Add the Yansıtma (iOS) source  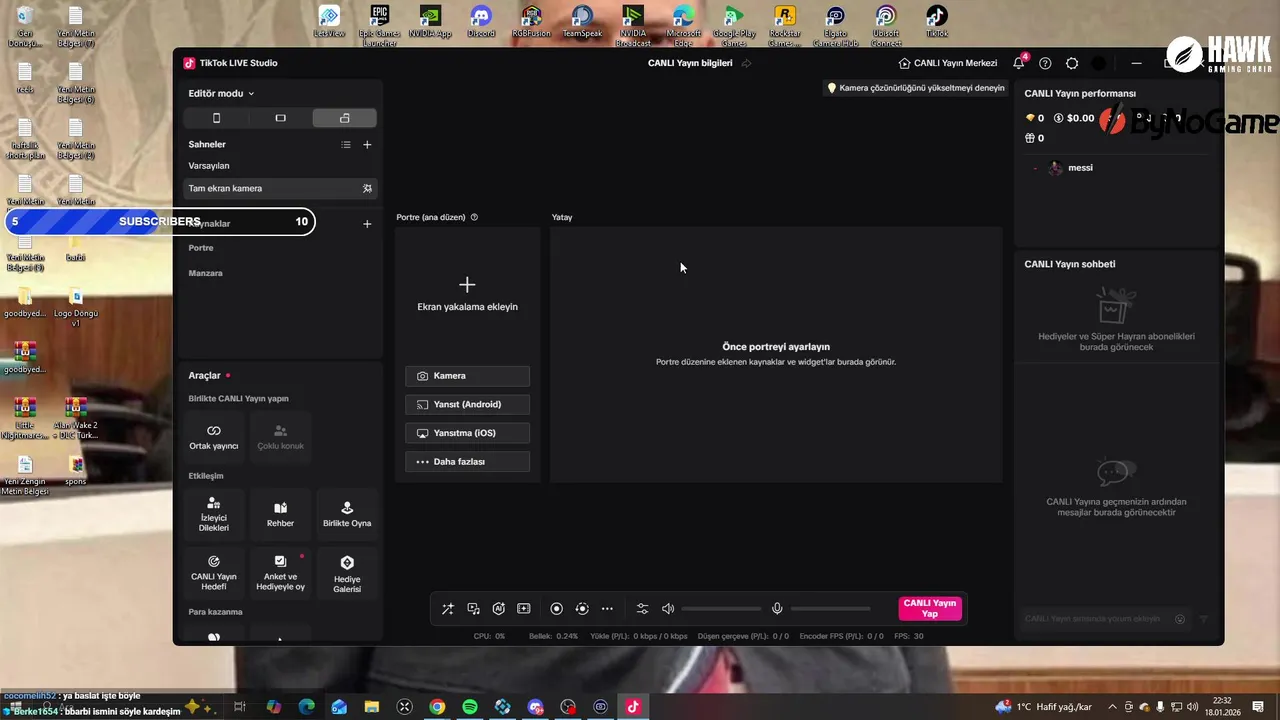pos(467,433)
